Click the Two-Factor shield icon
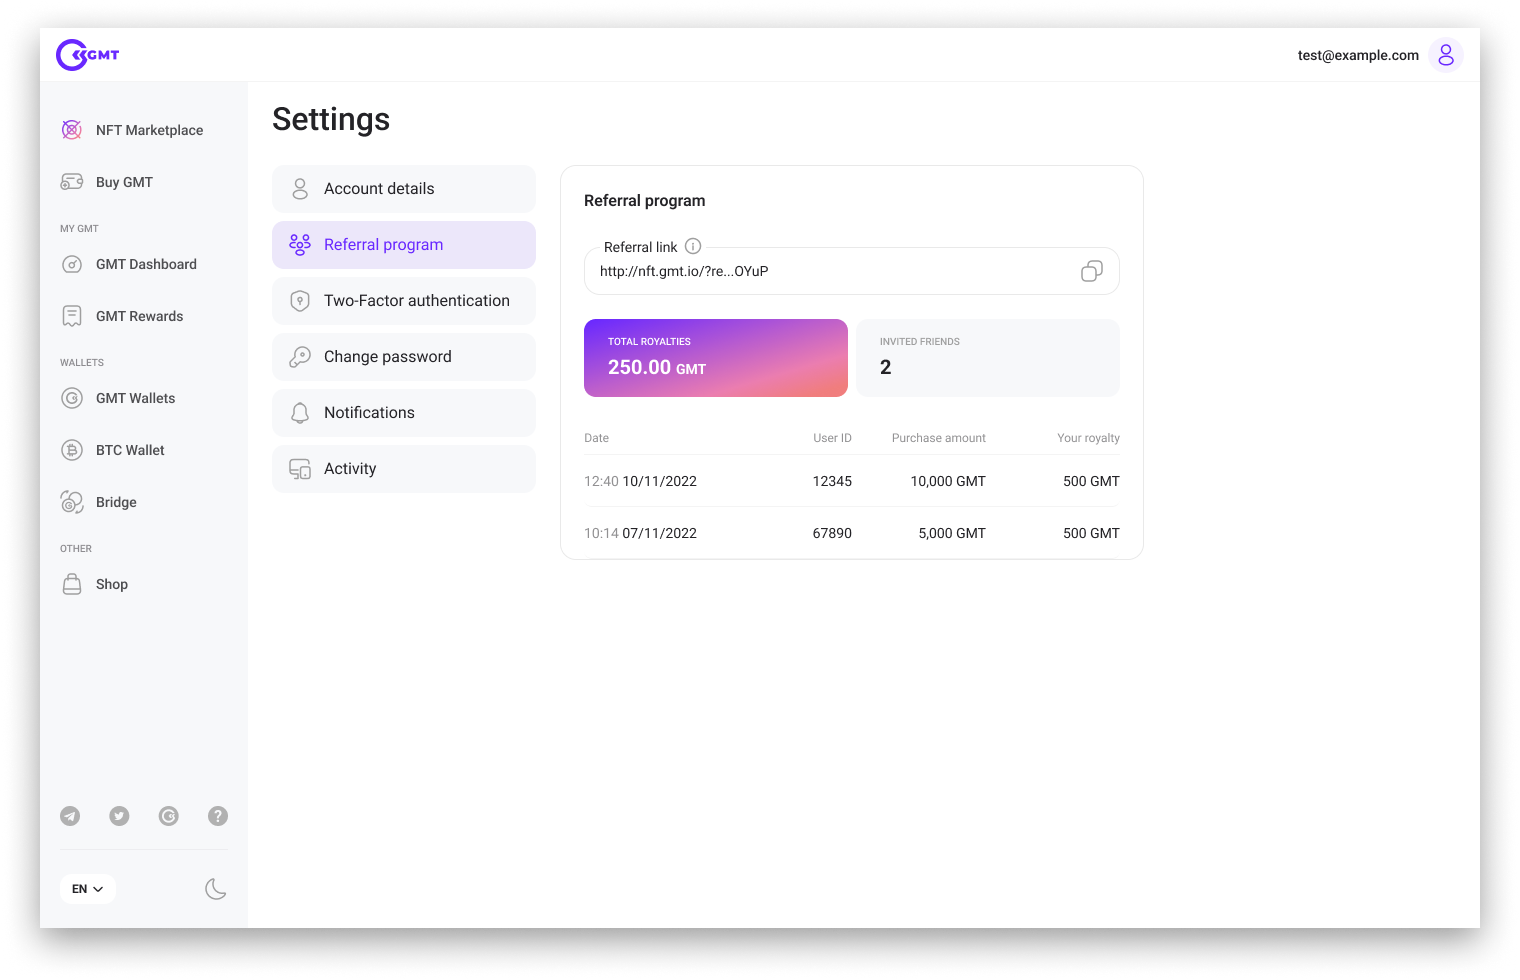1520x980 pixels. click(300, 301)
